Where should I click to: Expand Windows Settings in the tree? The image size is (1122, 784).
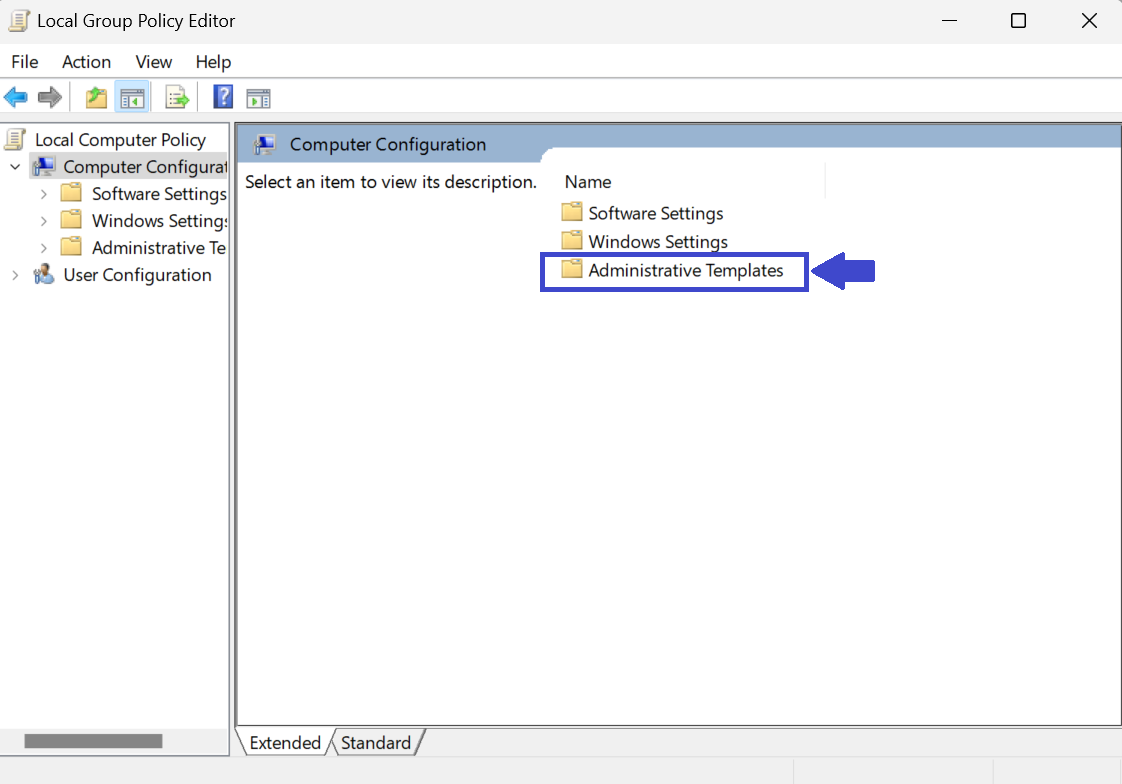pos(43,221)
